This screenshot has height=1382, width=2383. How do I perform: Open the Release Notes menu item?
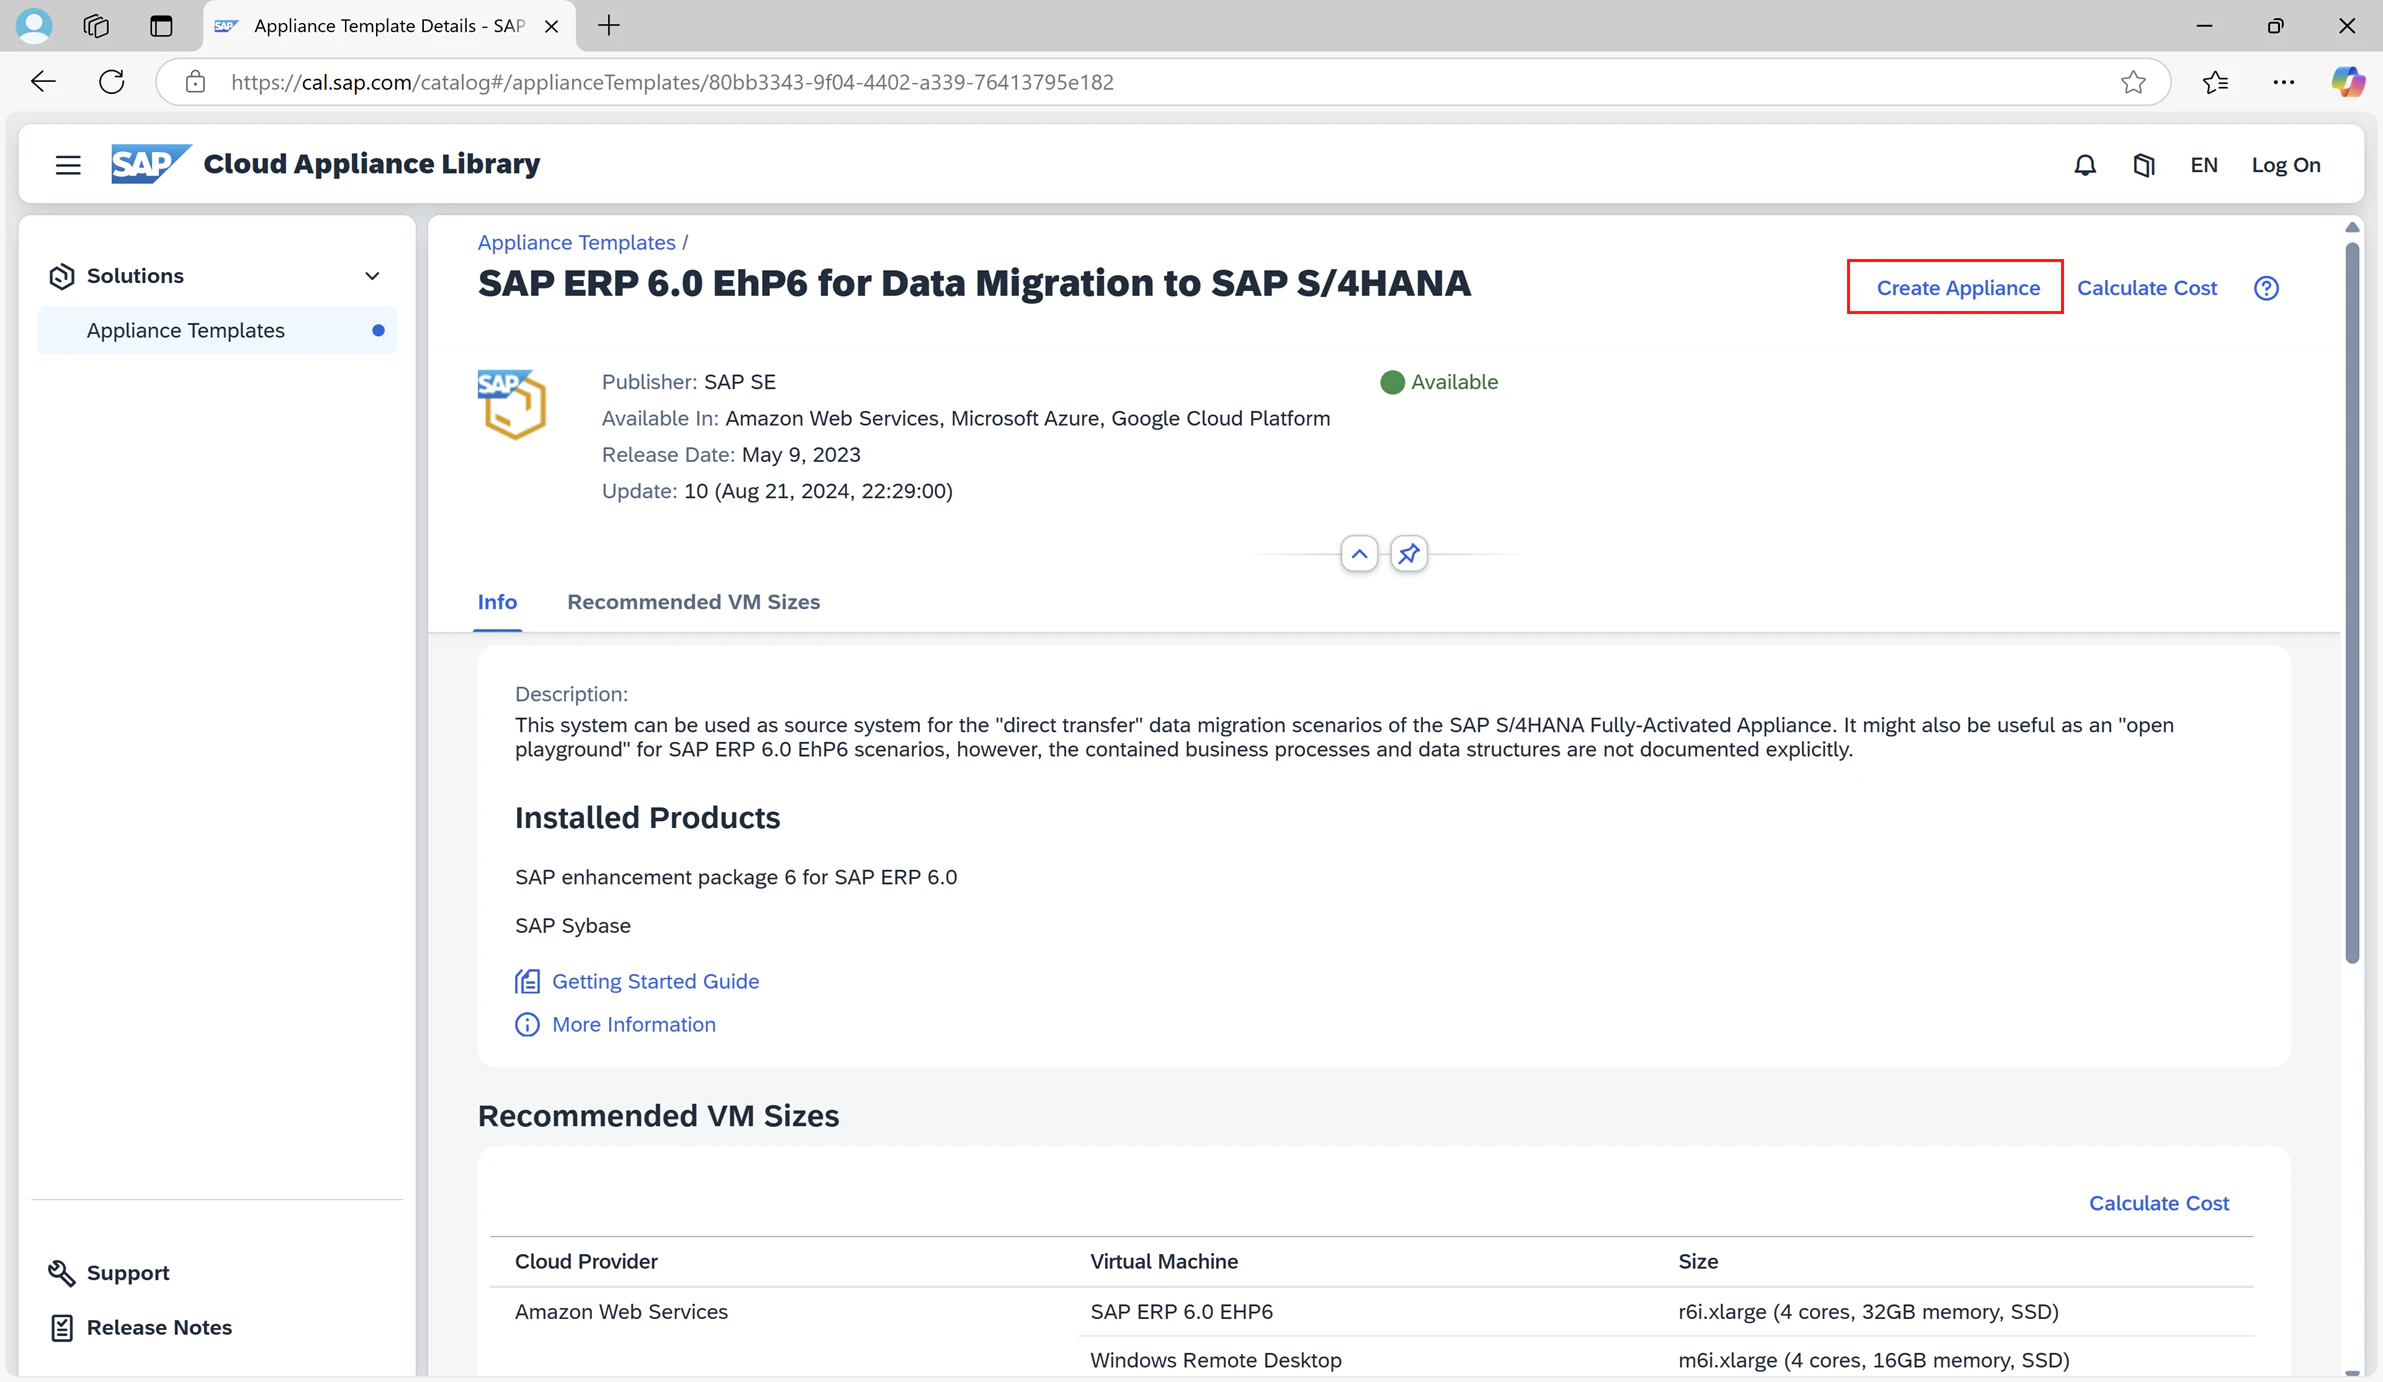159,1327
